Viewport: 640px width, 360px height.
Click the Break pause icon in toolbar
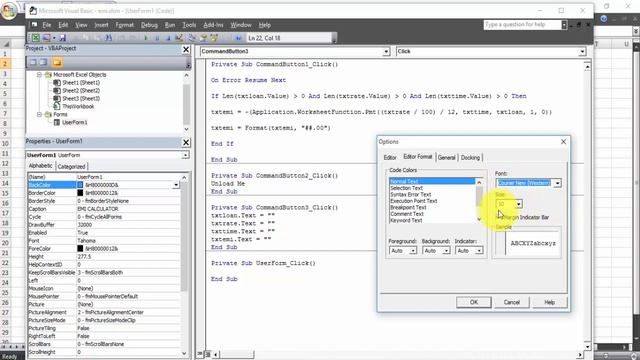pyautogui.click(x=157, y=38)
